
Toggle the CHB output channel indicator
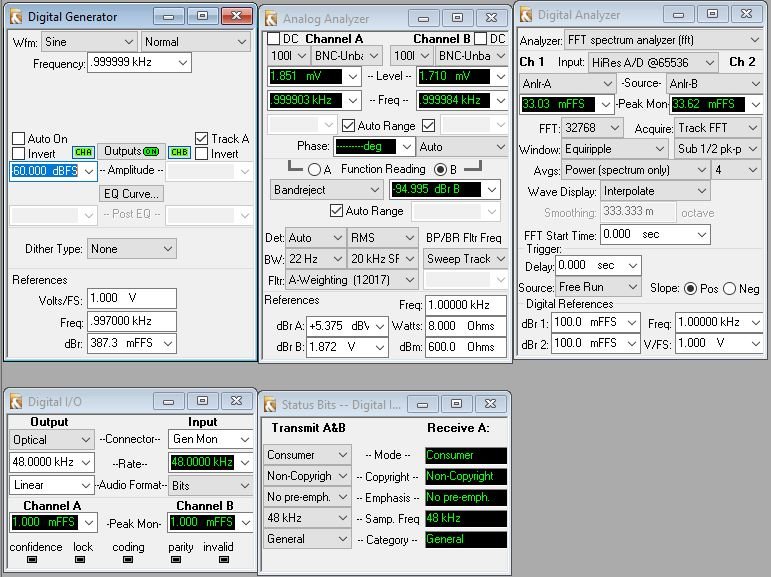pyautogui.click(x=179, y=152)
